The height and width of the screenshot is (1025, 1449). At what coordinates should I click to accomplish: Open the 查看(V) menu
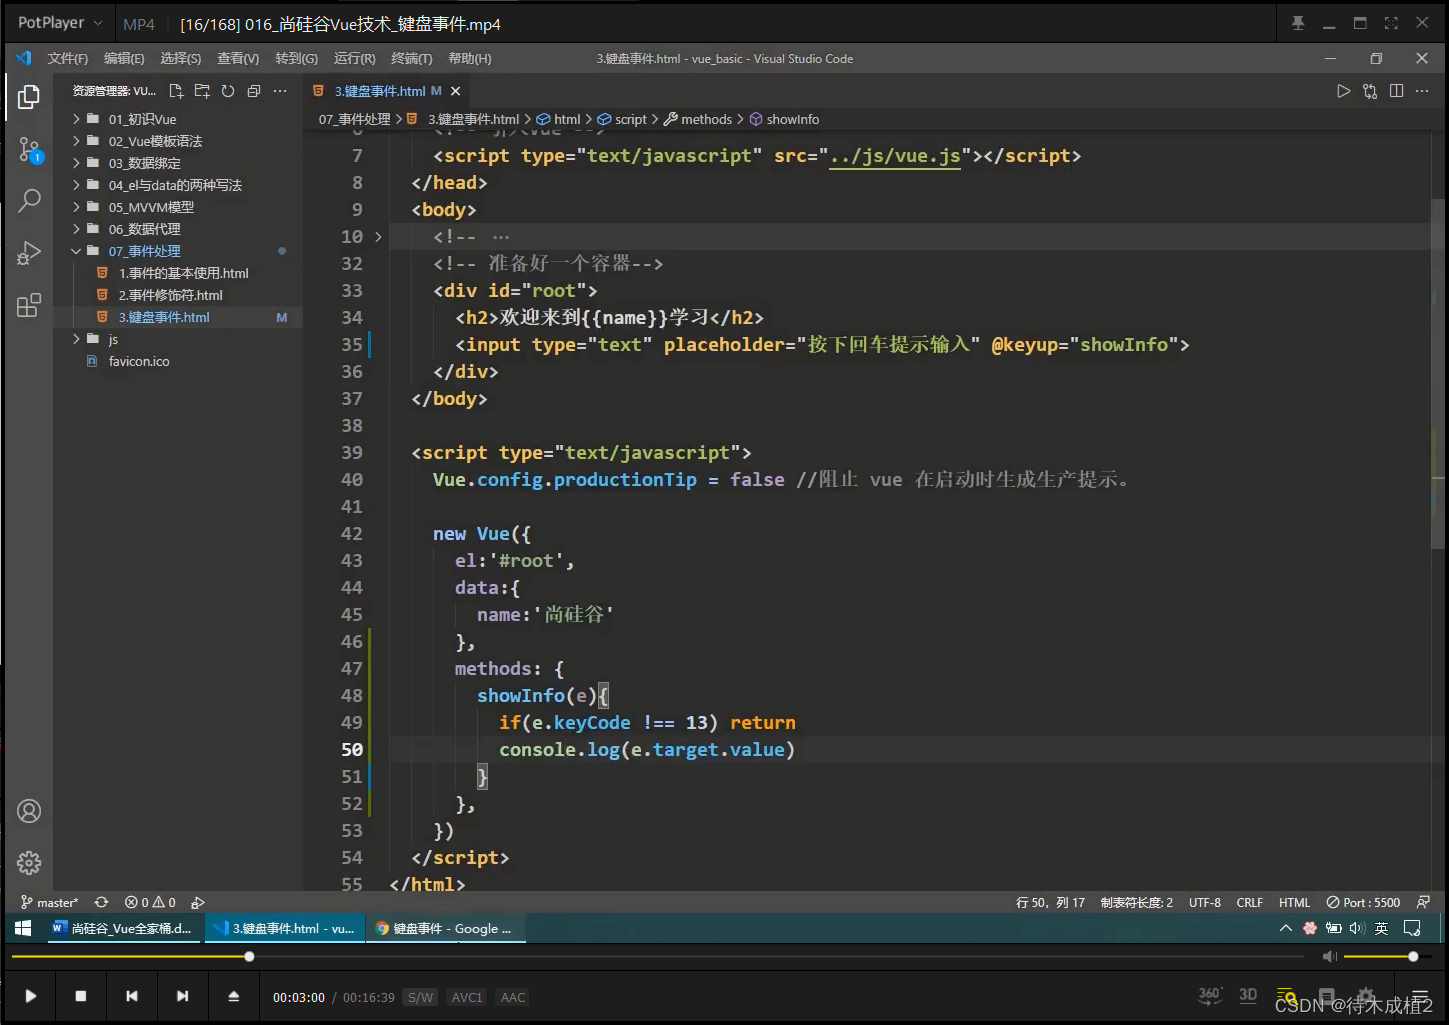[238, 59]
